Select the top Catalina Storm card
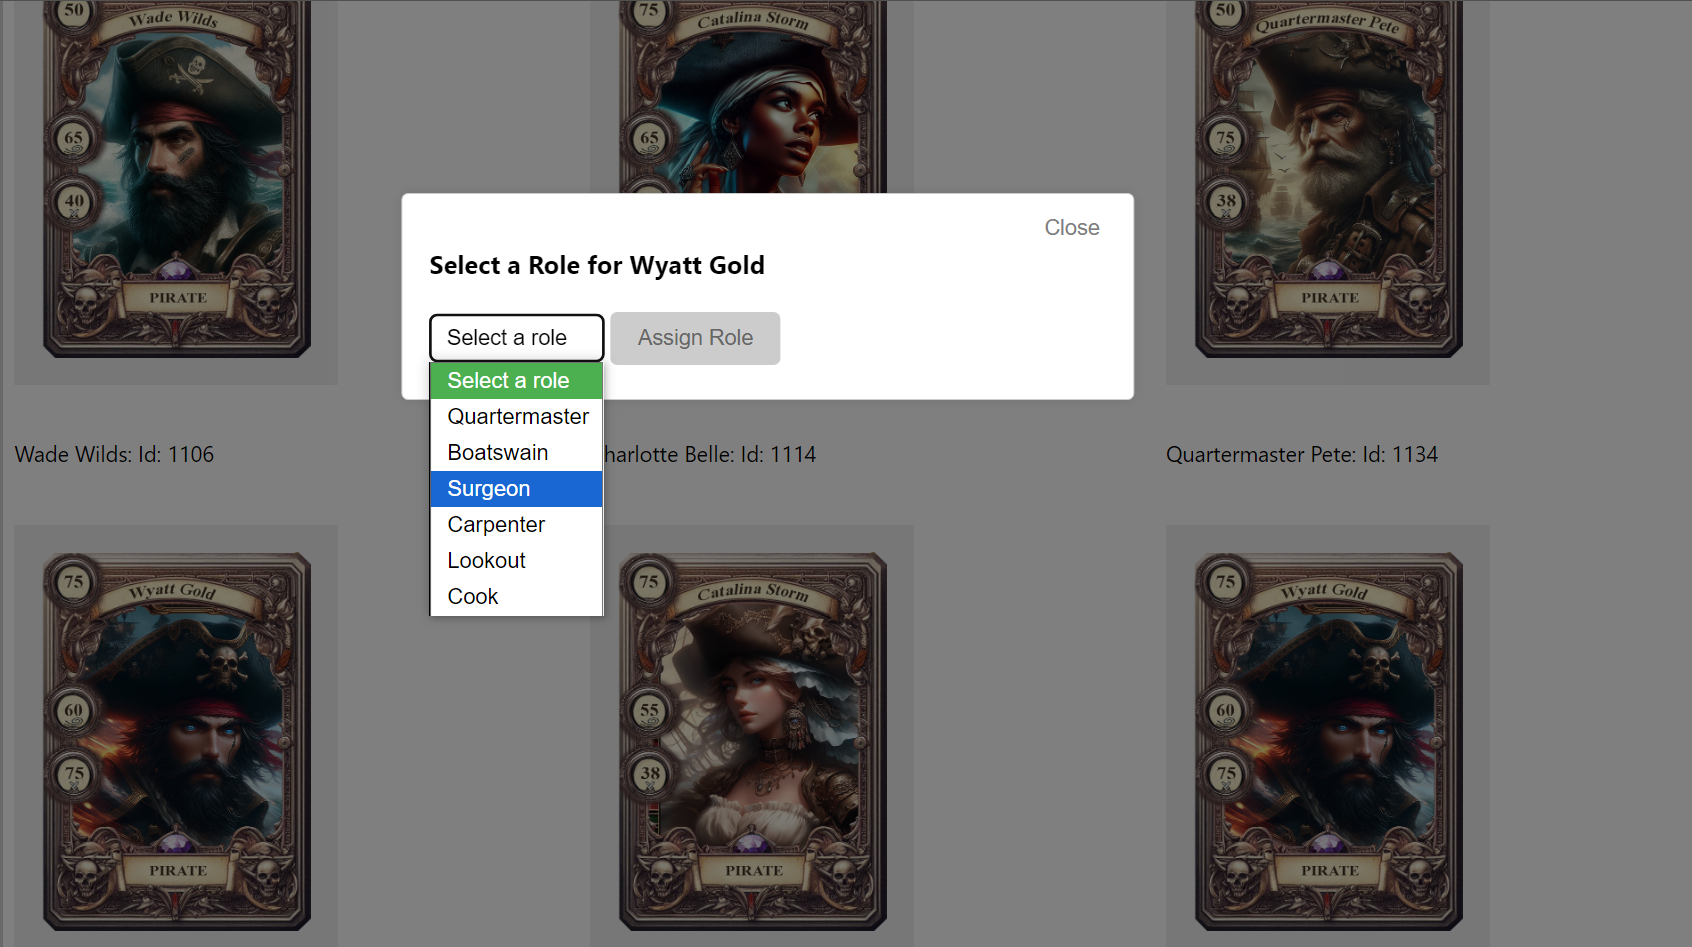The width and height of the screenshot is (1692, 947). (752, 96)
